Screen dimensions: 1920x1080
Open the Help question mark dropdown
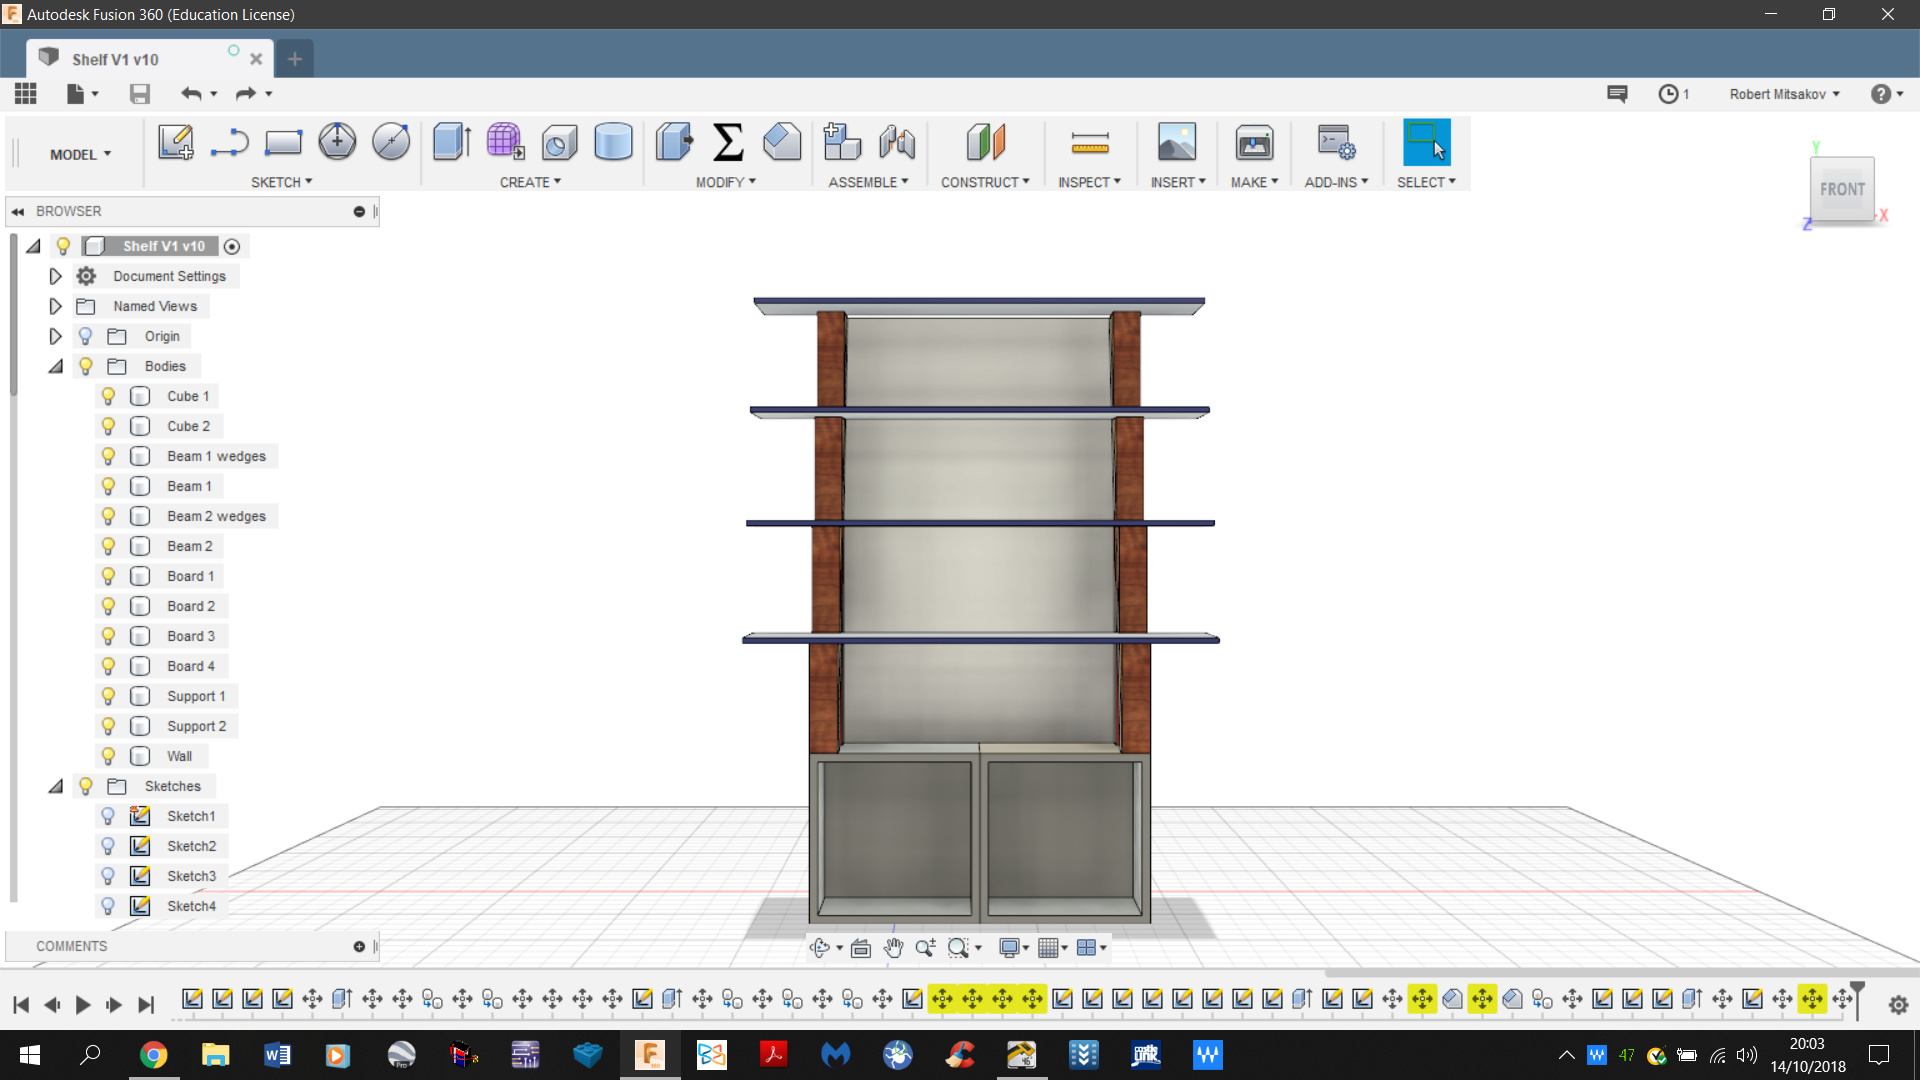pos(1887,94)
